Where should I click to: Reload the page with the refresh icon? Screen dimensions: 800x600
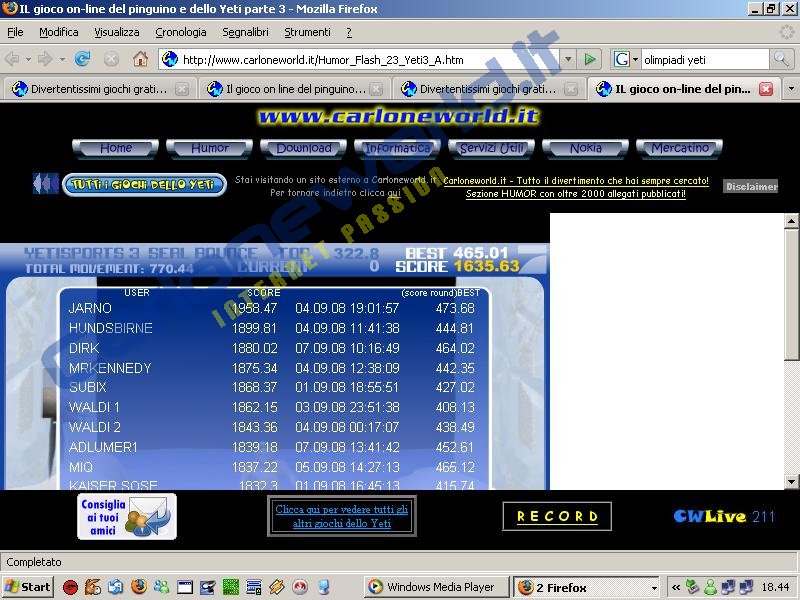coord(82,60)
